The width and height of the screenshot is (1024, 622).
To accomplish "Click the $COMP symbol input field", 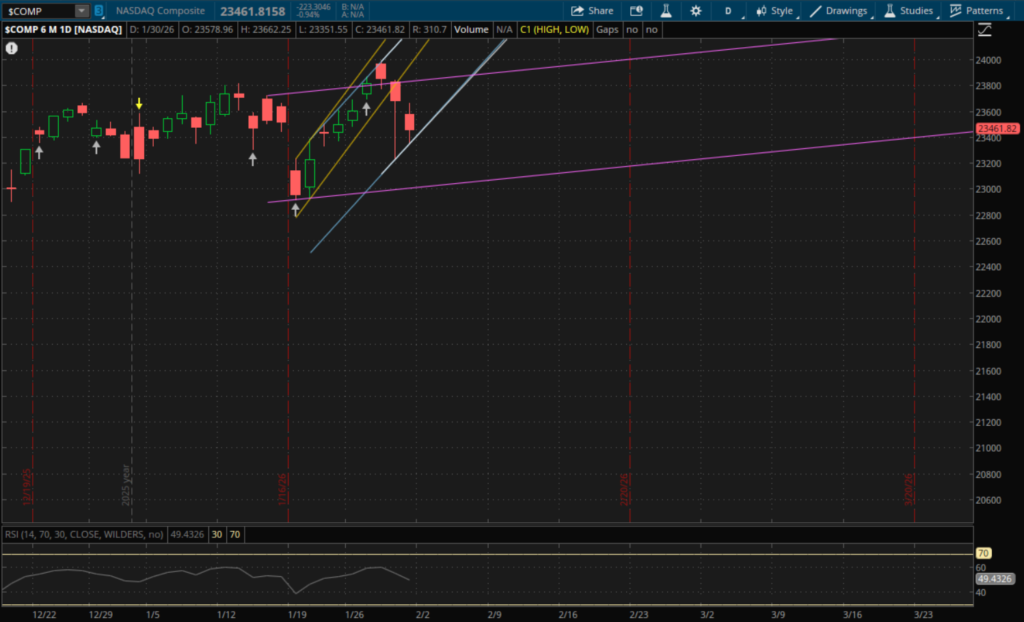I will [38, 10].
